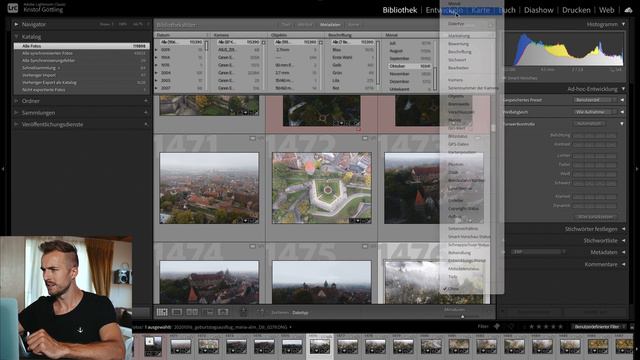640x360 pixels.
Task: Expand the Sammlungen panel
Action: point(16,112)
